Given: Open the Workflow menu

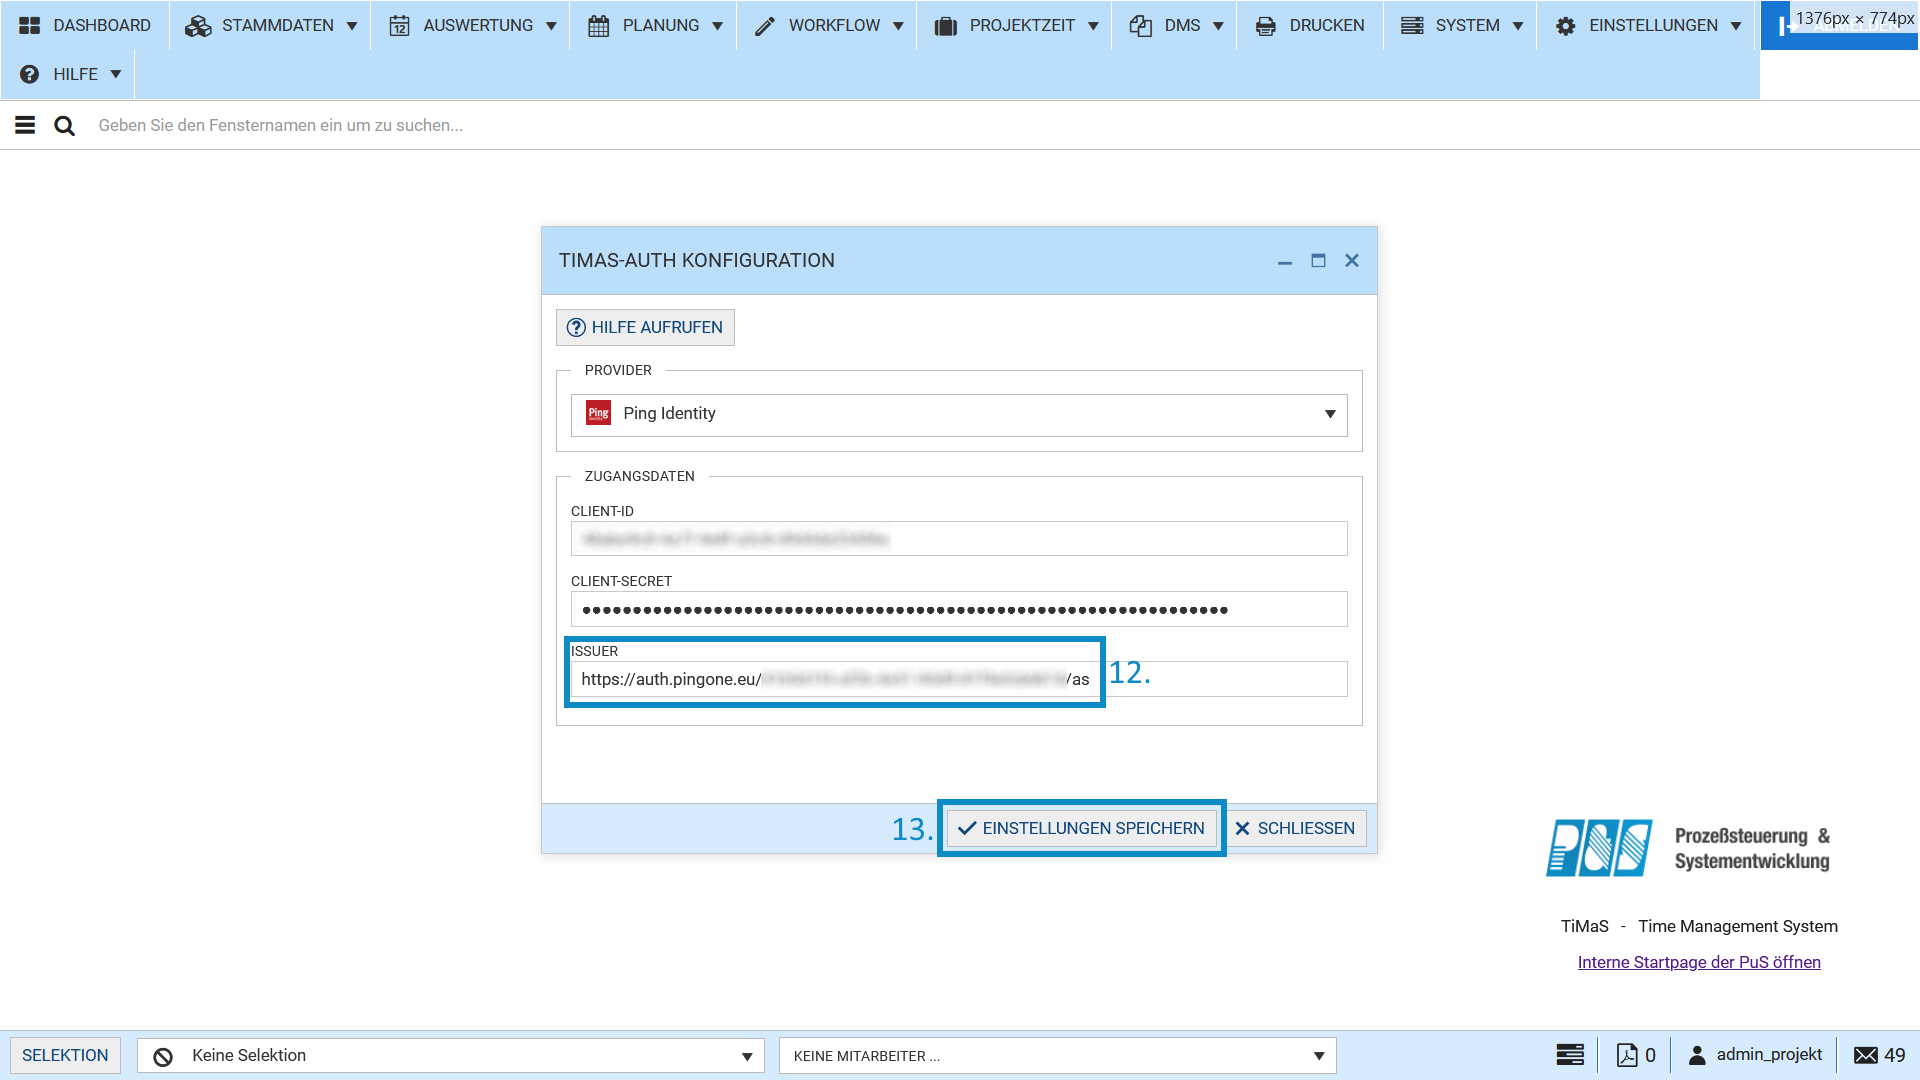Looking at the screenshot, I should [x=828, y=25].
